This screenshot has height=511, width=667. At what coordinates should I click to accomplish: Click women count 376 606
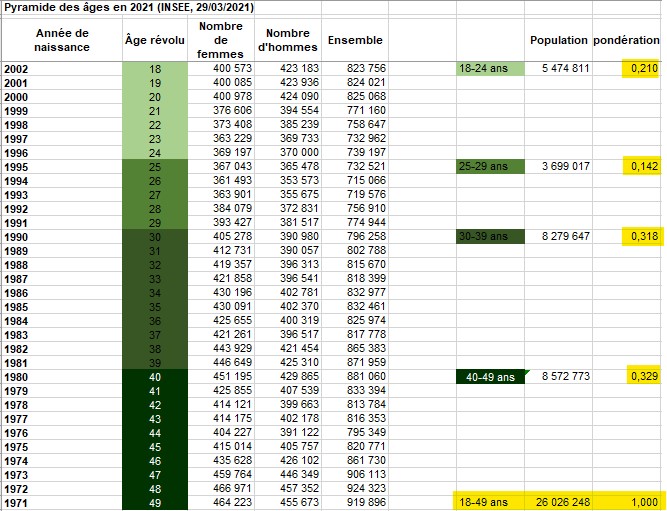(221, 111)
